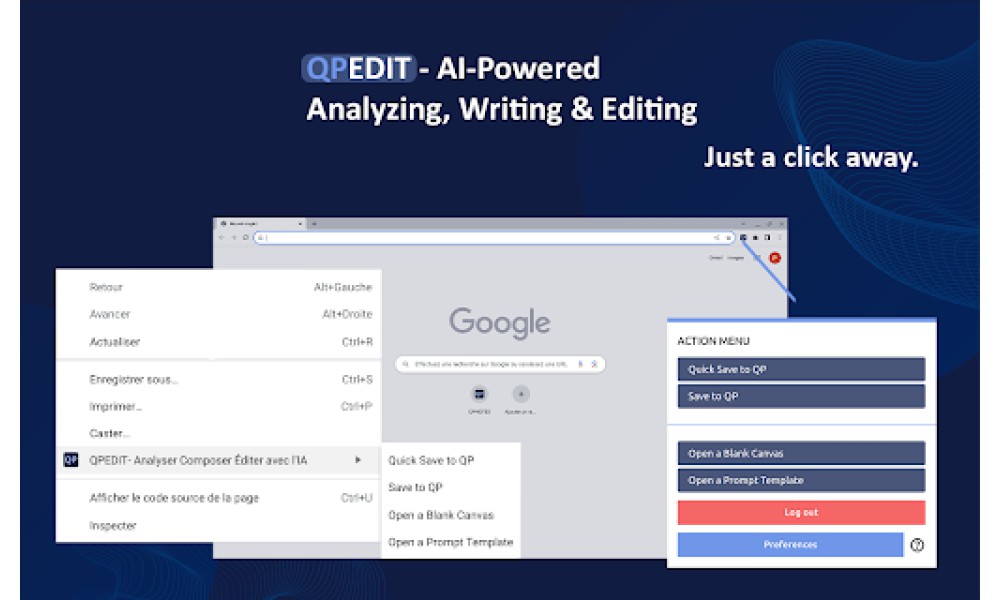Click the help question mark beside Preferences
This screenshot has width=1000, height=600.
(917, 545)
